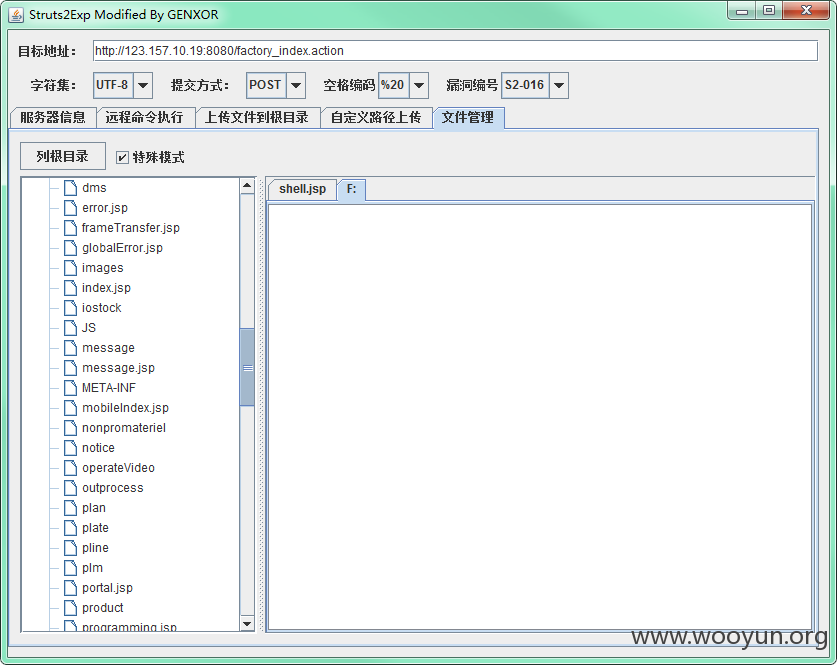Select the portal.jsp file name
837x665 pixels.
pos(107,588)
